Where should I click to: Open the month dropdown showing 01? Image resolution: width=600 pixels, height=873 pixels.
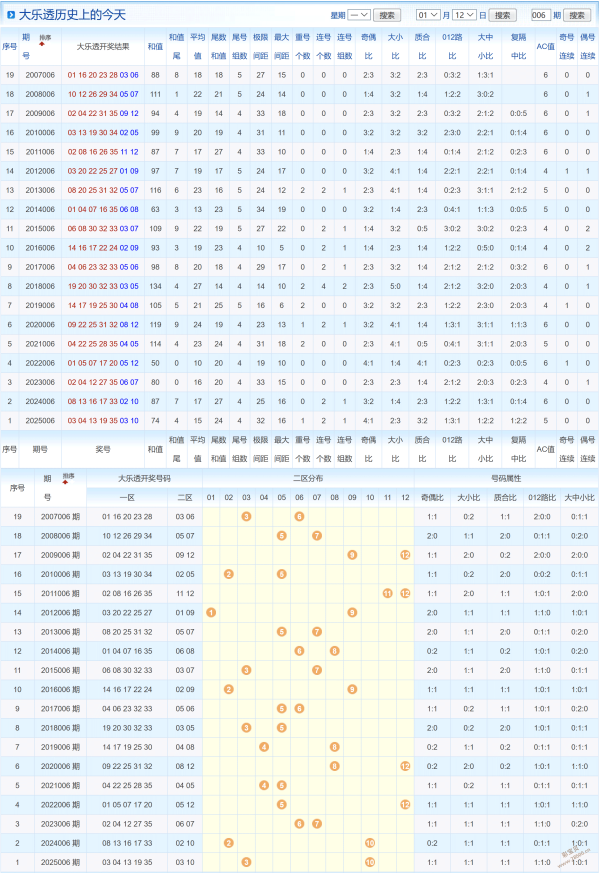(427, 15)
